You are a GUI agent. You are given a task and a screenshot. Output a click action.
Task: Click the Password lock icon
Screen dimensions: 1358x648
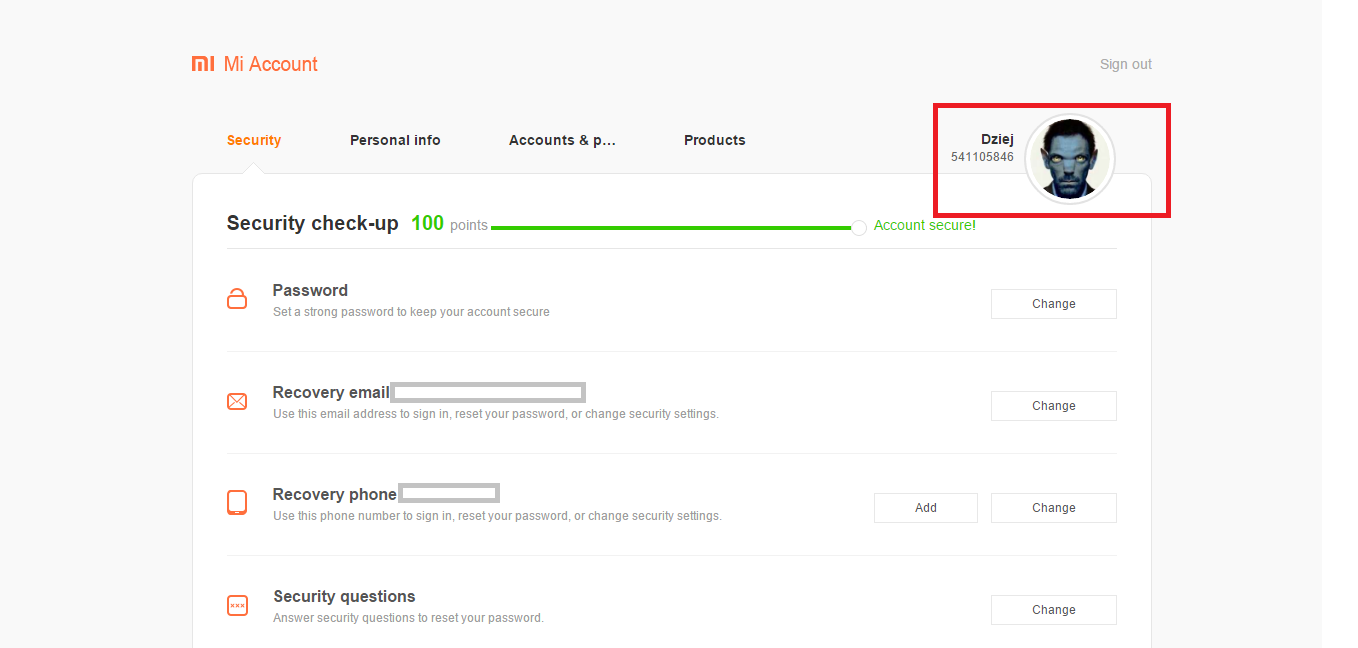coord(237,299)
